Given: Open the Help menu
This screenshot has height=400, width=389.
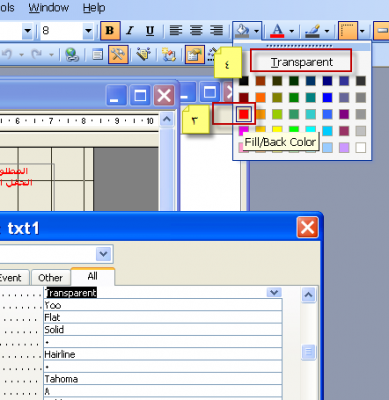Looking at the screenshot, I should click(94, 7).
